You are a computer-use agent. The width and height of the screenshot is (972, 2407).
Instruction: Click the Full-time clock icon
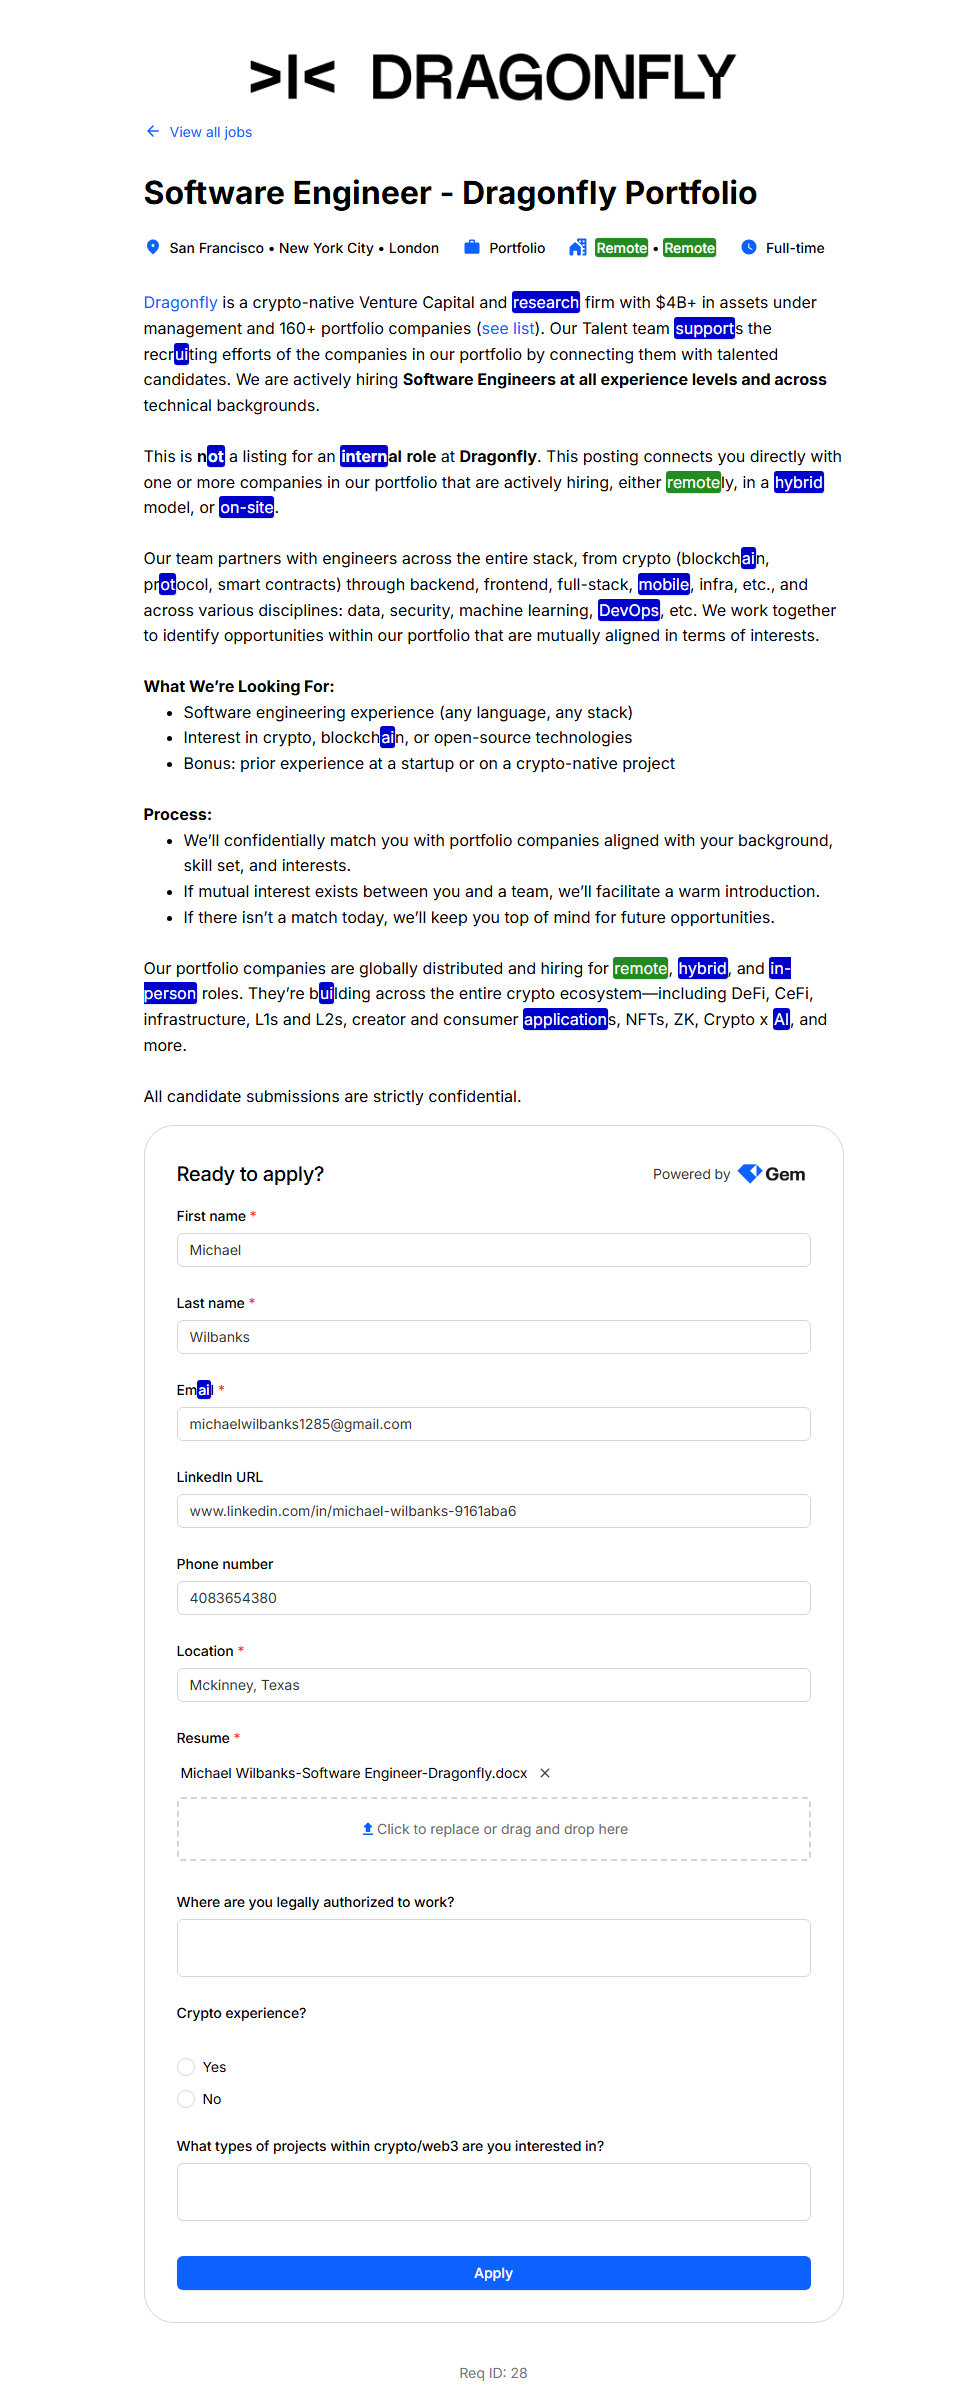click(749, 247)
